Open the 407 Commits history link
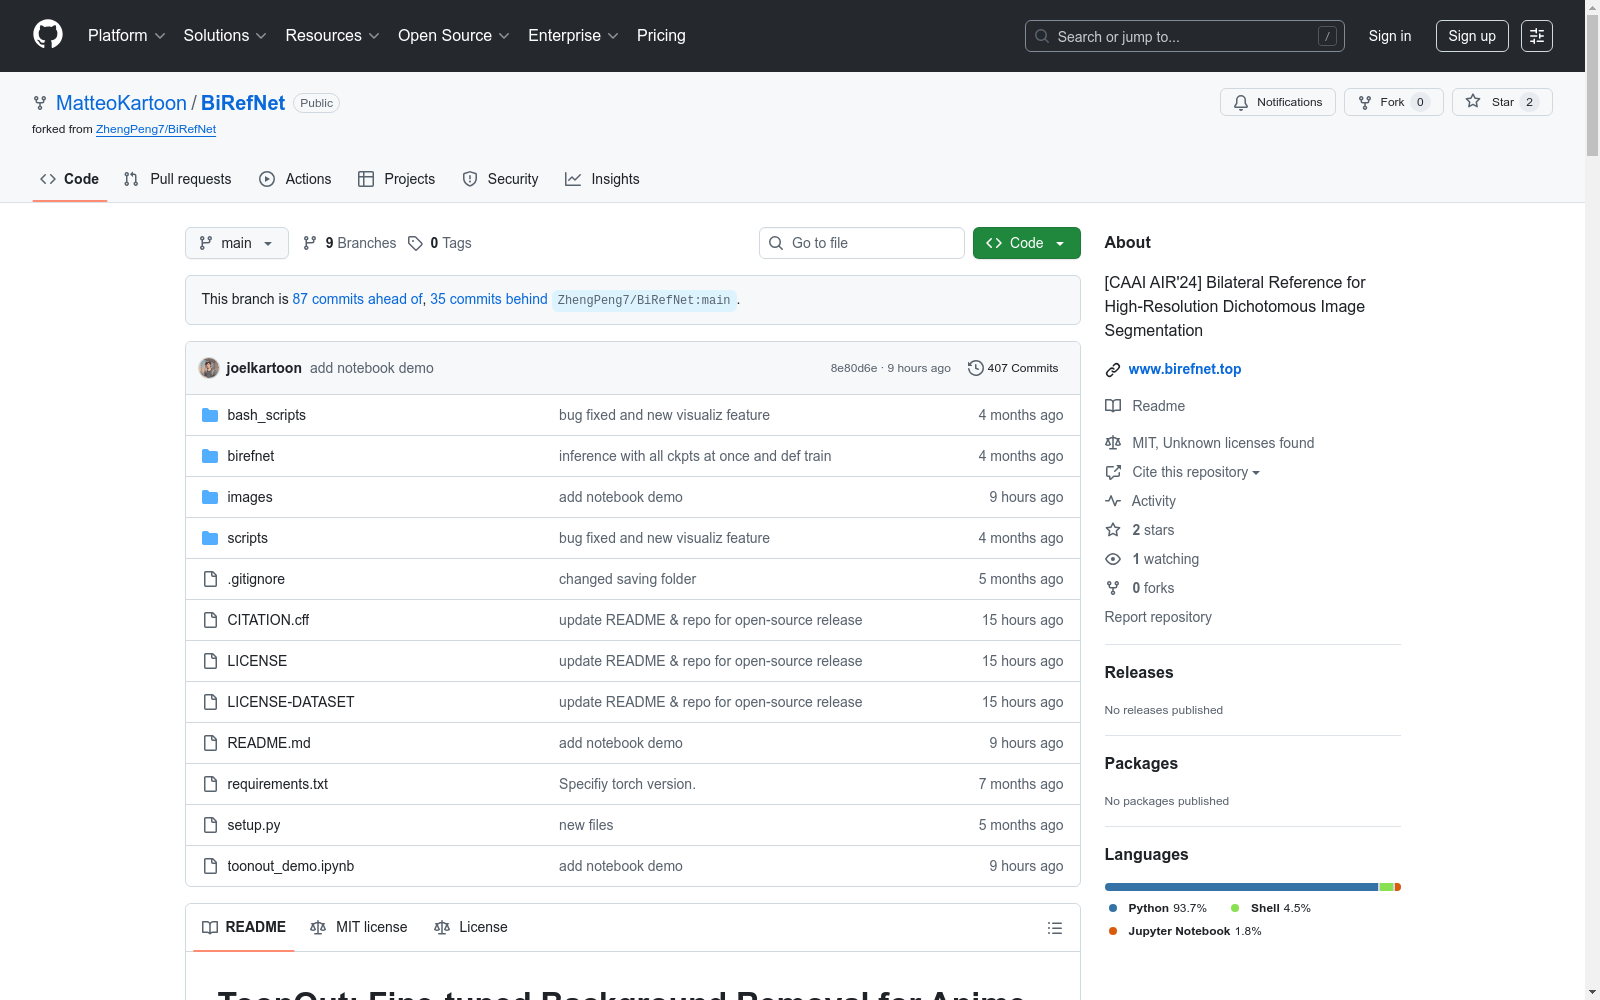The width and height of the screenshot is (1600, 1000). point(1013,368)
